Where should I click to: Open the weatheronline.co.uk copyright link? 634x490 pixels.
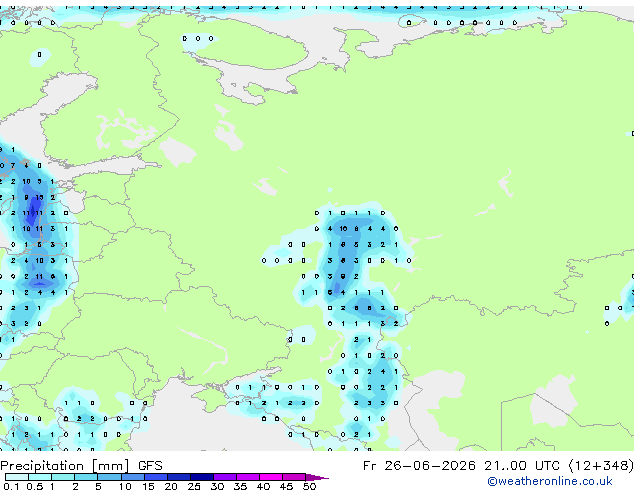point(549,481)
